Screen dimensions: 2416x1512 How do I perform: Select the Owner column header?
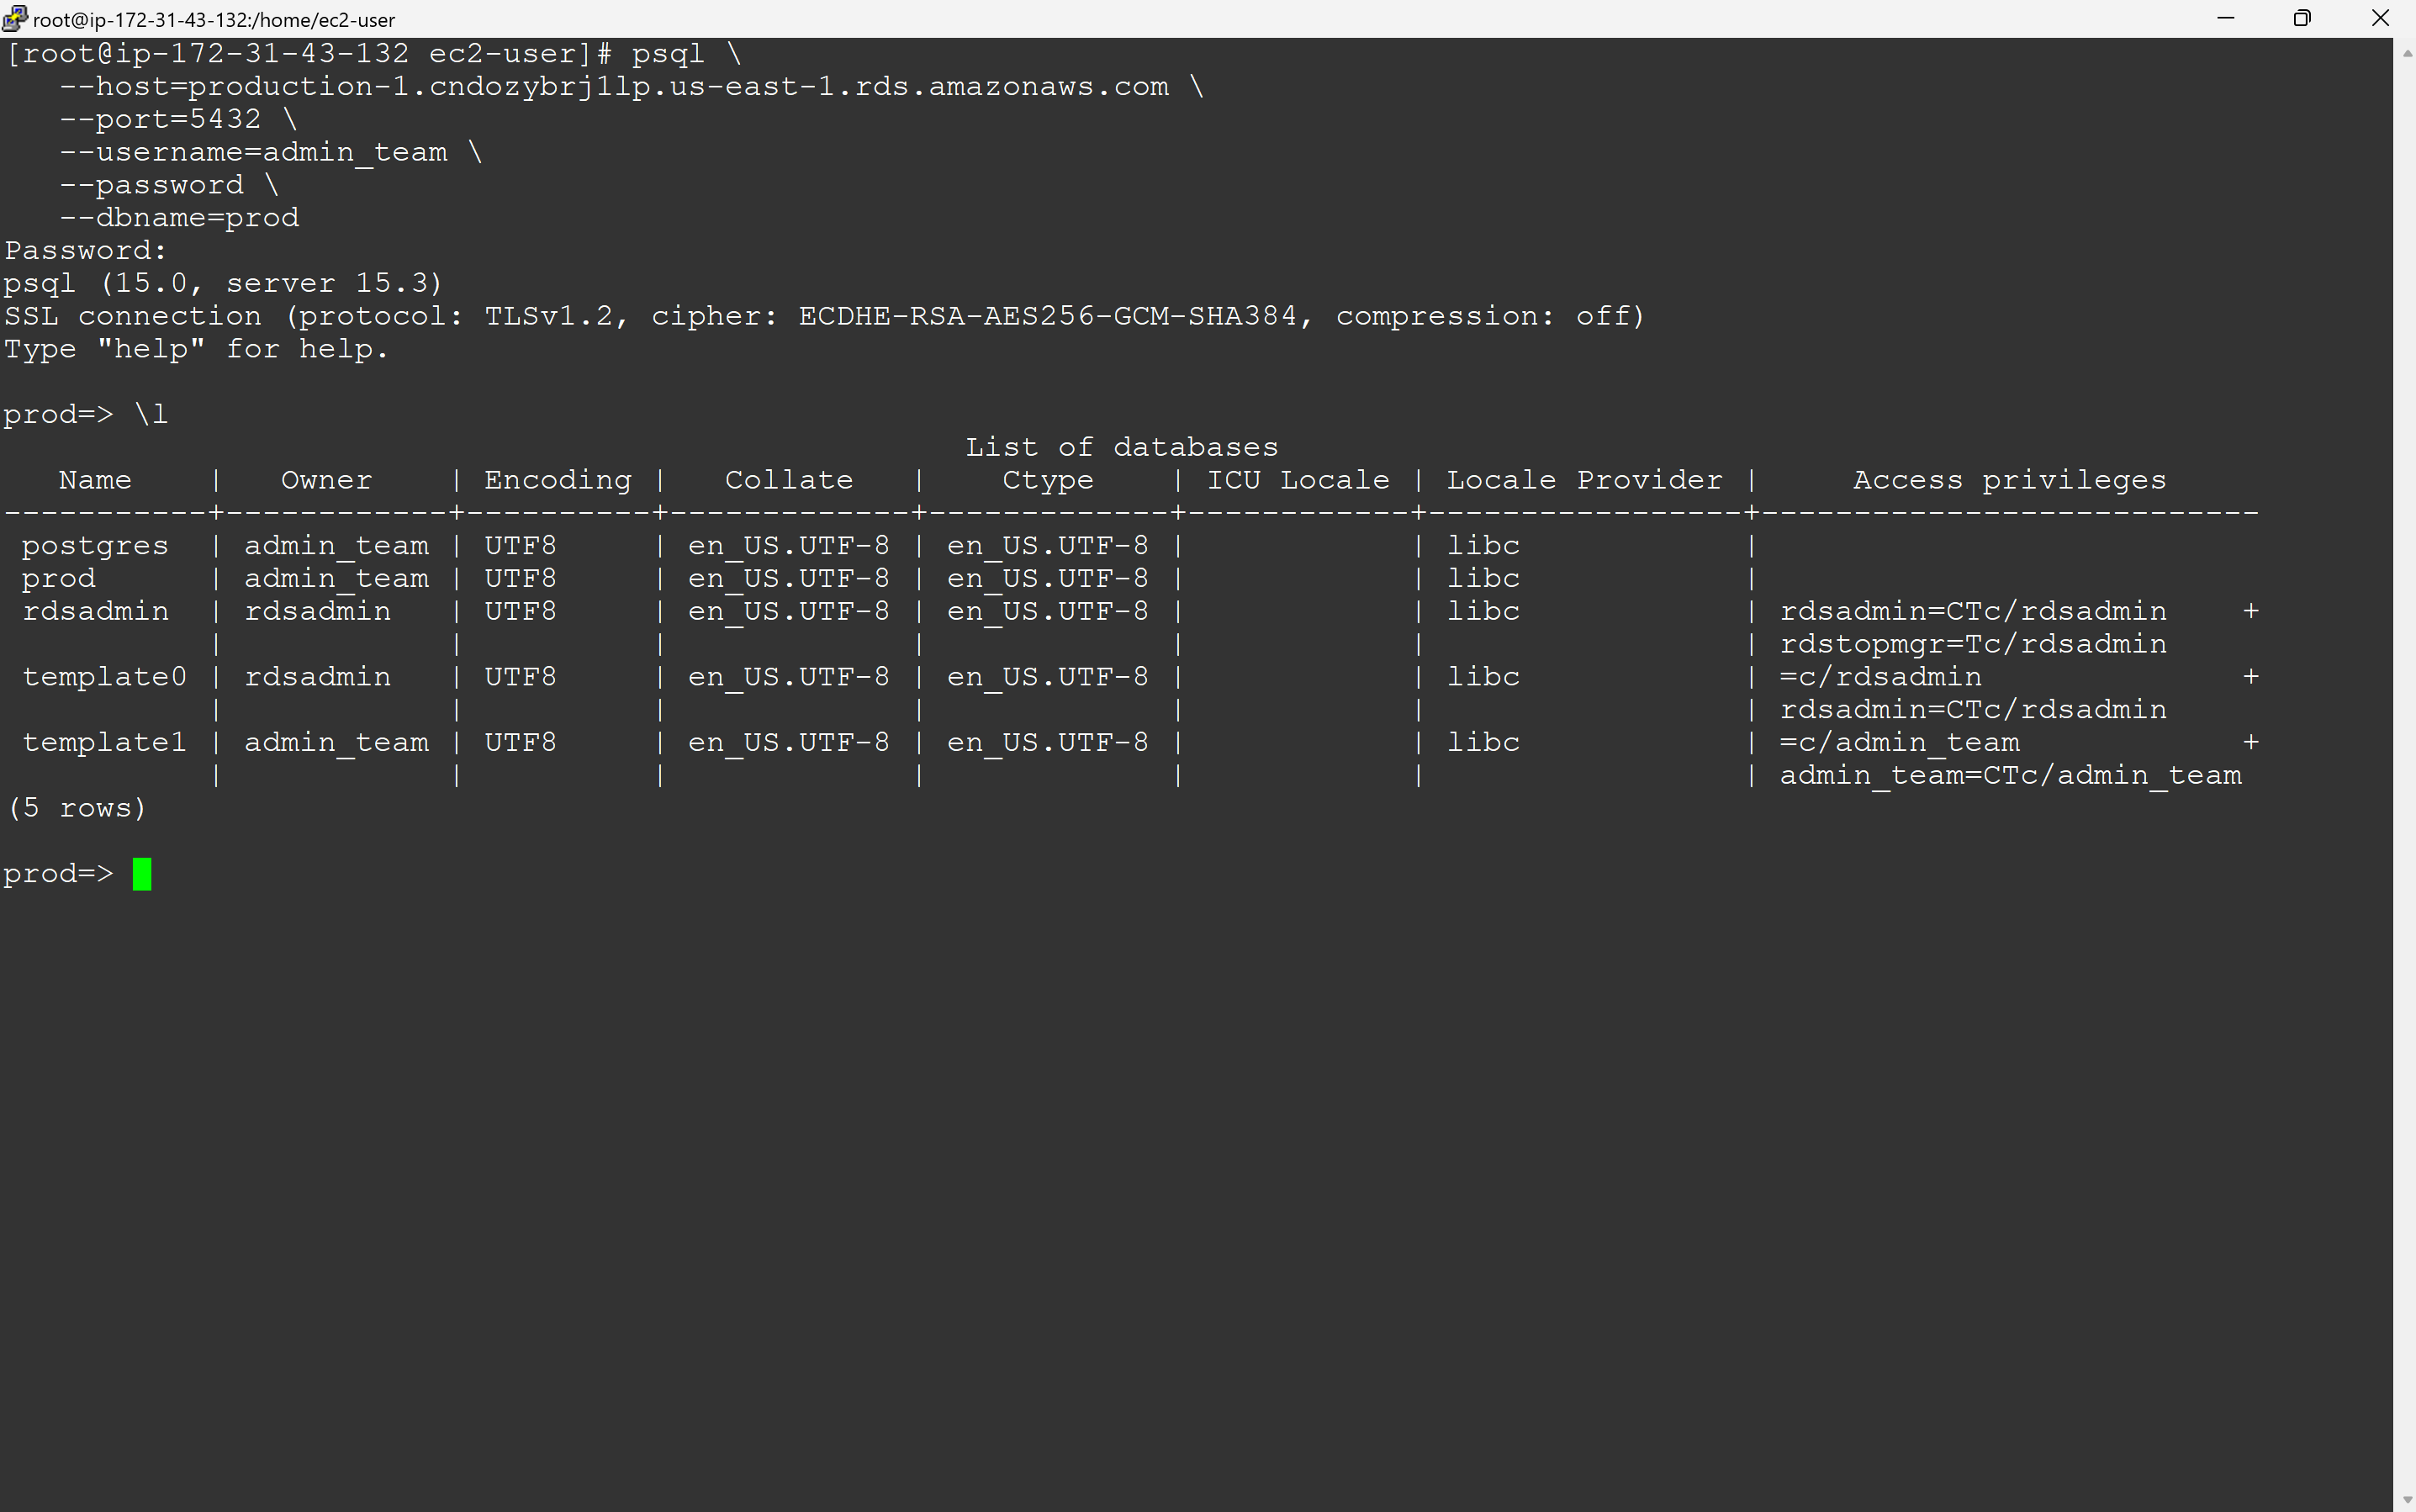tap(325, 479)
